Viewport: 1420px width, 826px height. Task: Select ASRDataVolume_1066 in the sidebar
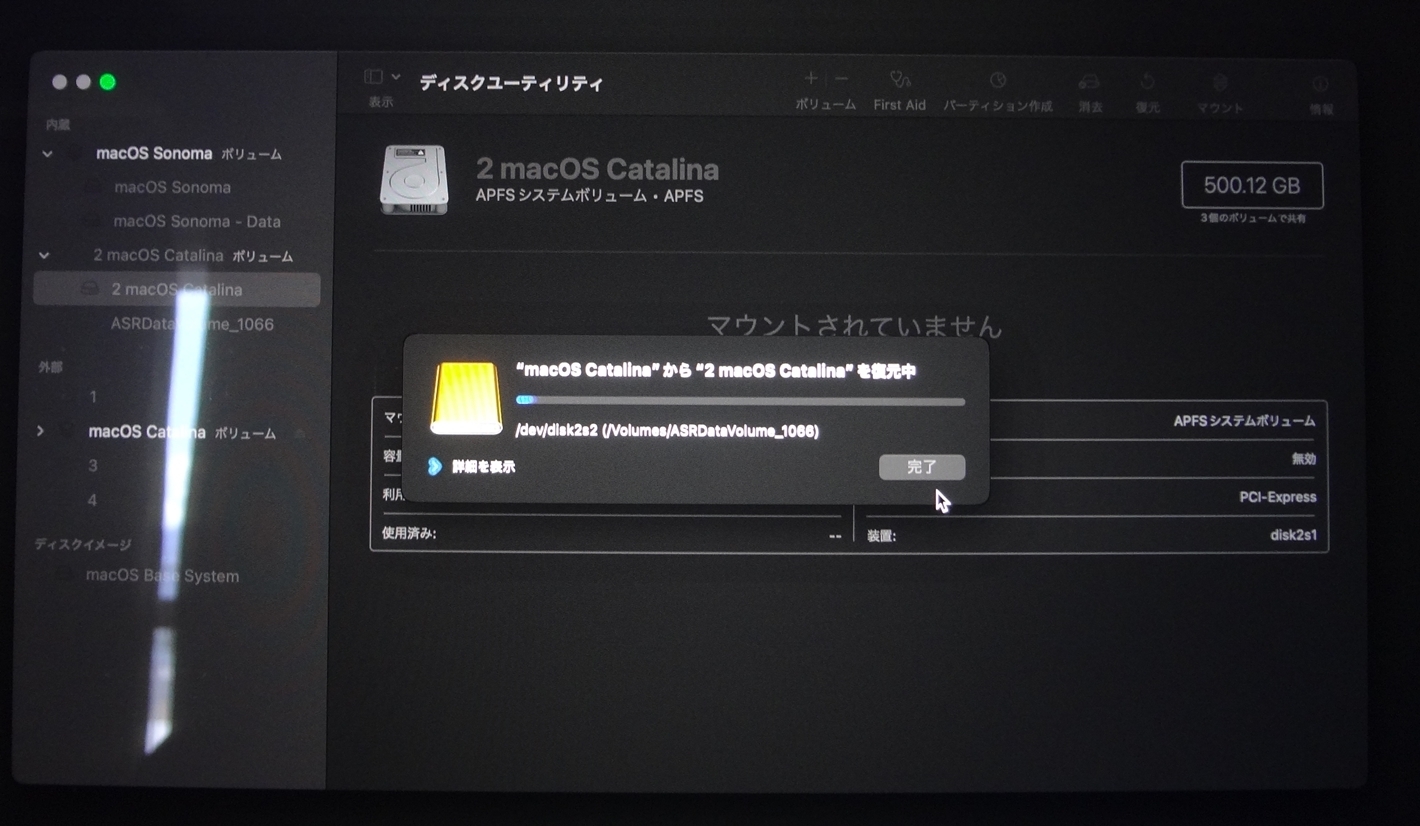click(x=192, y=324)
